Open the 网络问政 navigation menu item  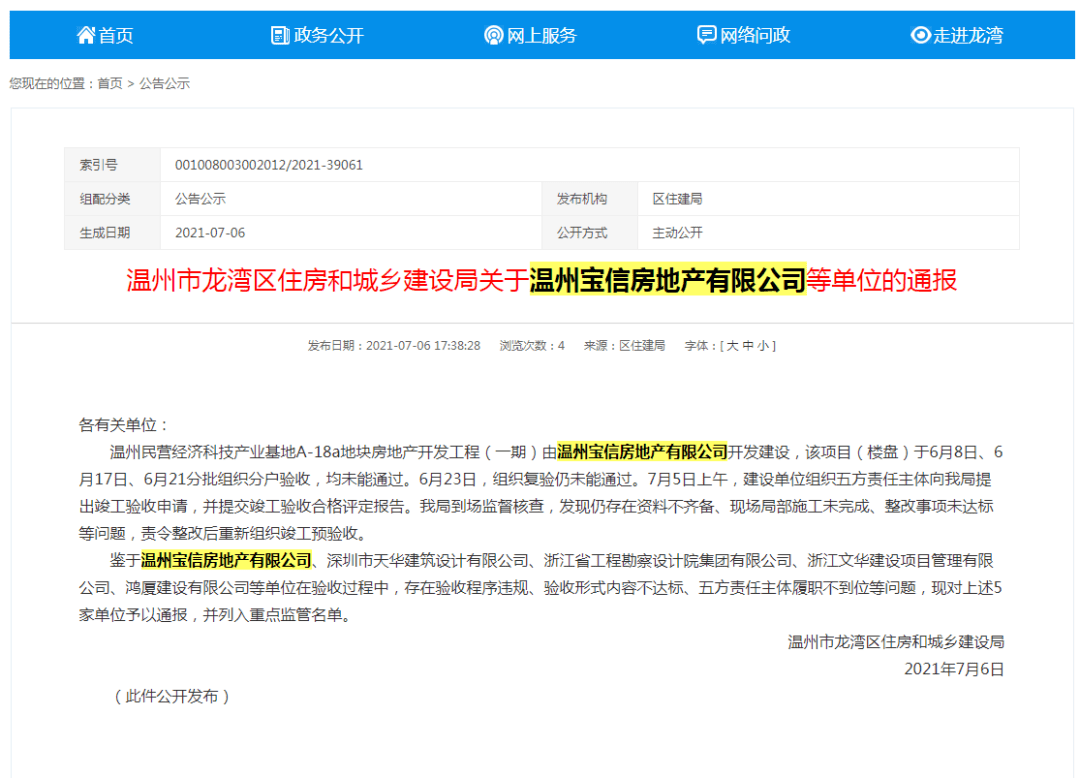744,35
